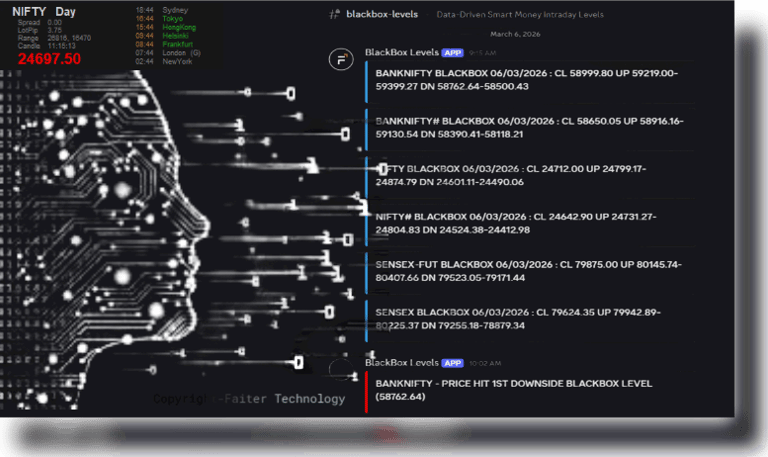Screen dimensions: 768x457
Task: Click the Tokyo 16:44 clock row
Action: coord(159,19)
